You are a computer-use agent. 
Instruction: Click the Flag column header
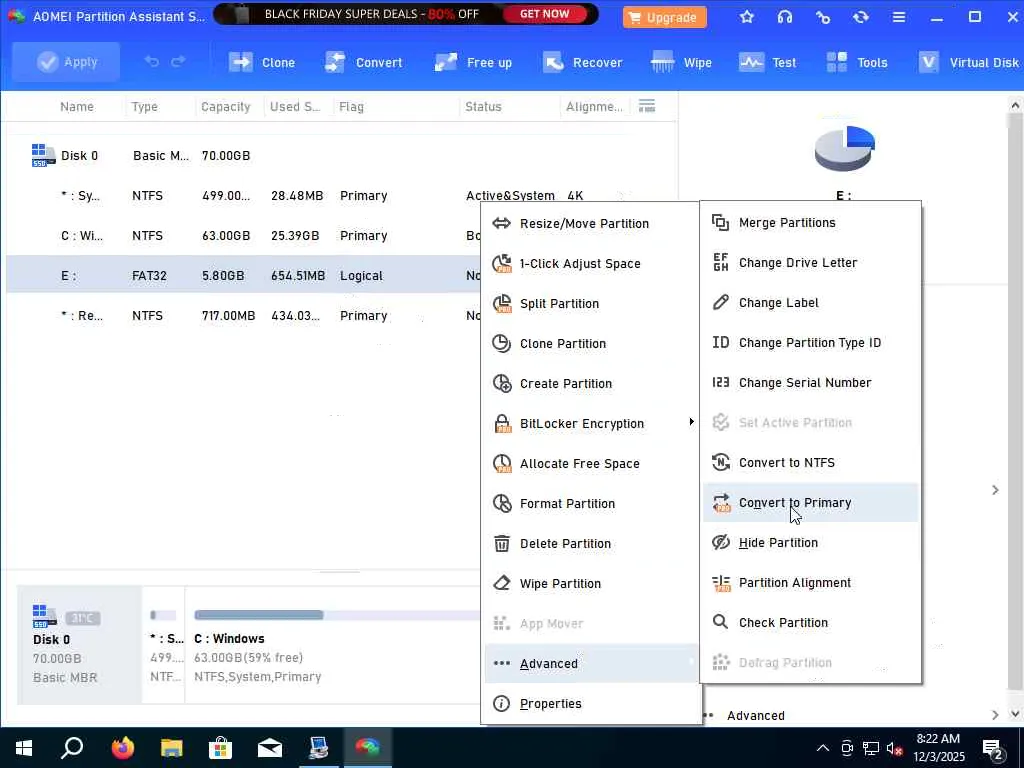point(351,106)
